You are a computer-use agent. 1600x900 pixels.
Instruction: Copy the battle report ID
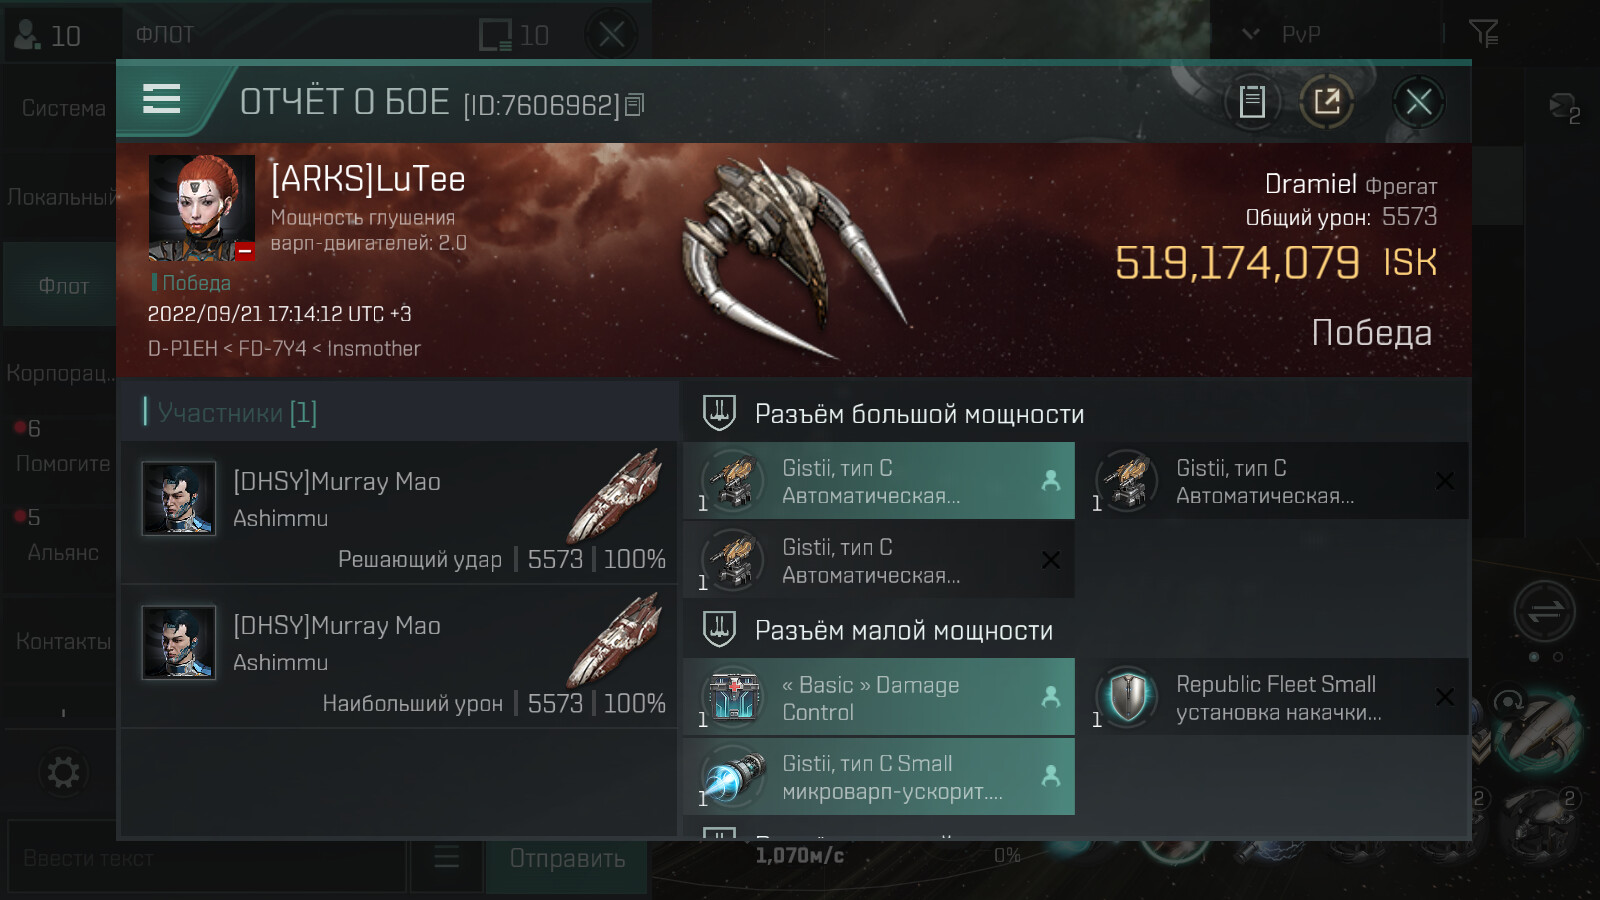[635, 105]
